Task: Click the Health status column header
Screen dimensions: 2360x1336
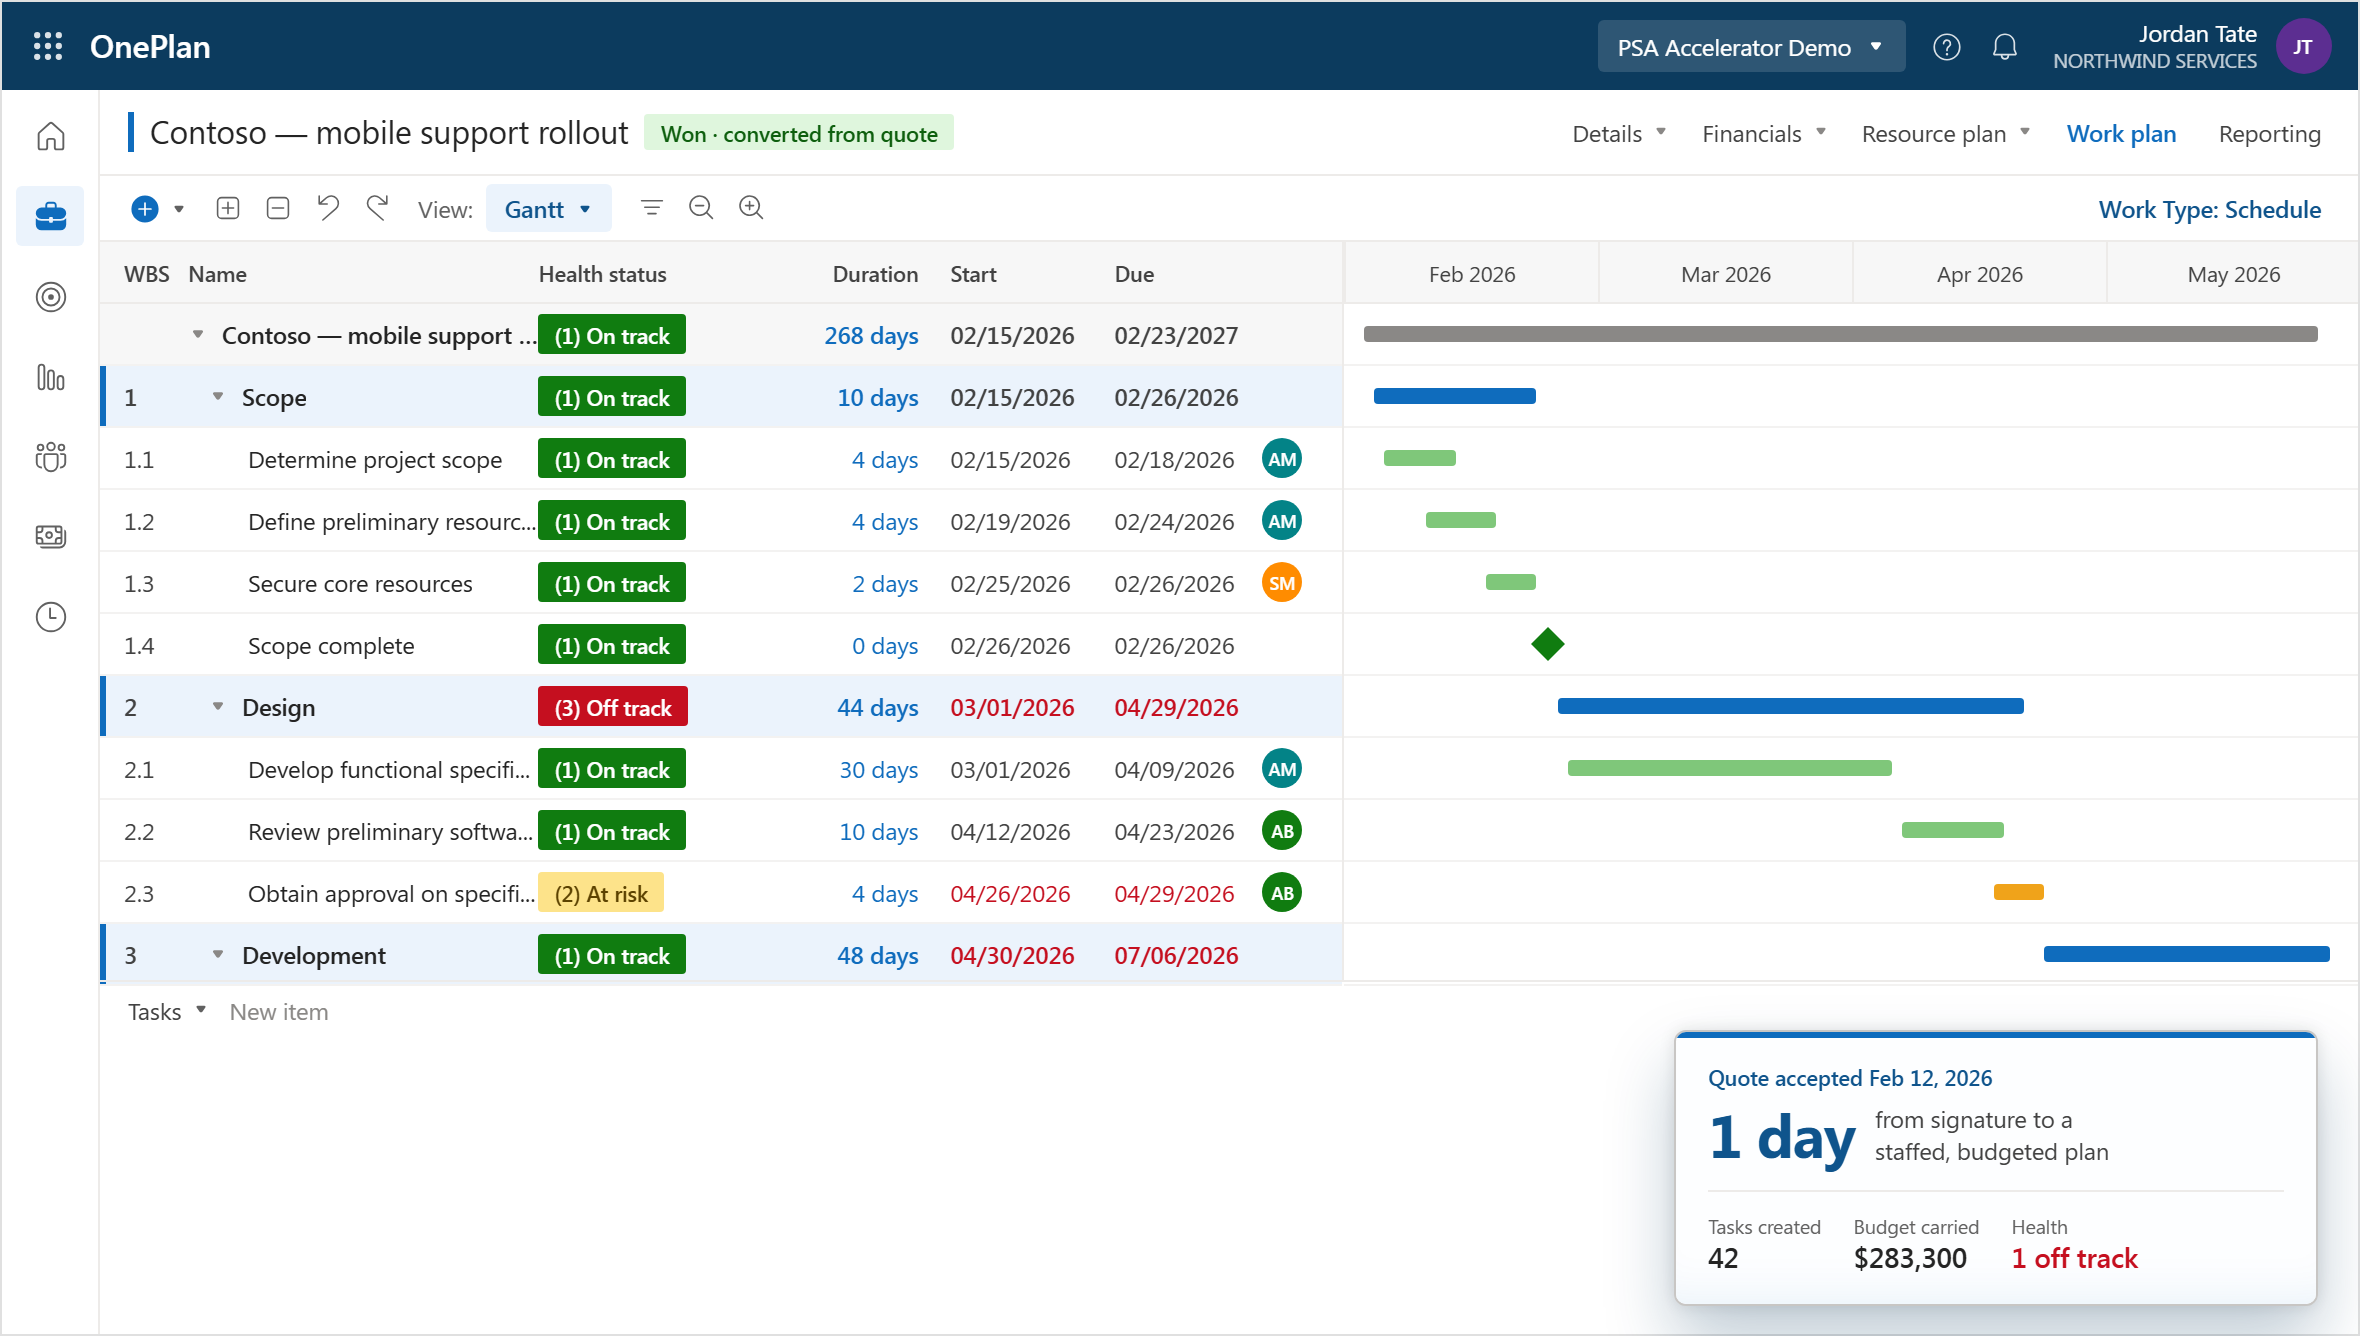Action: pos(602,274)
